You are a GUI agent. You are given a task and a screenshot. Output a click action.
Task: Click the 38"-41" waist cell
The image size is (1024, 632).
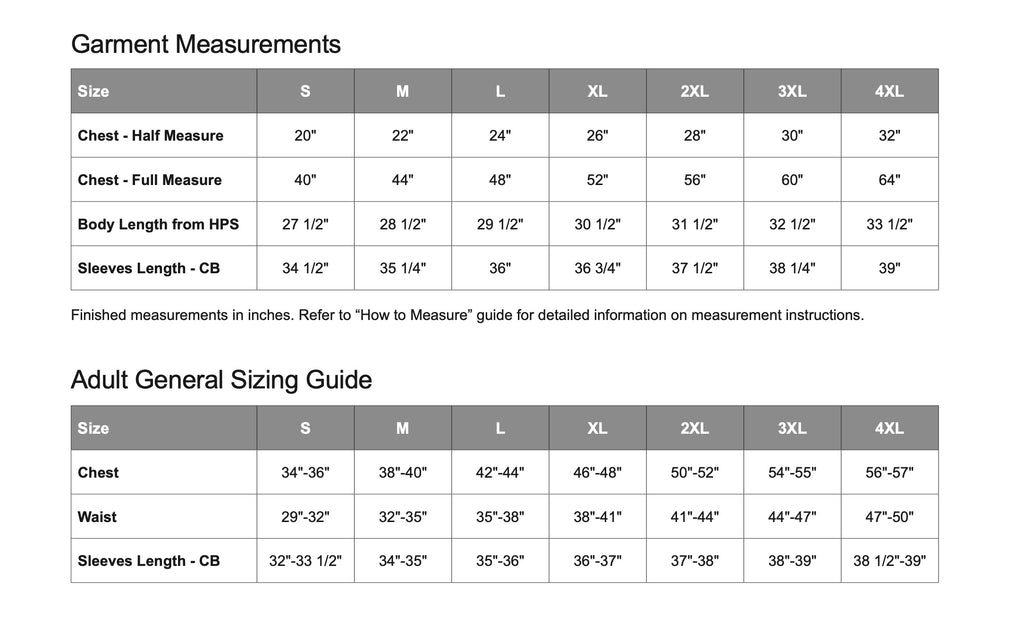coord(597,517)
